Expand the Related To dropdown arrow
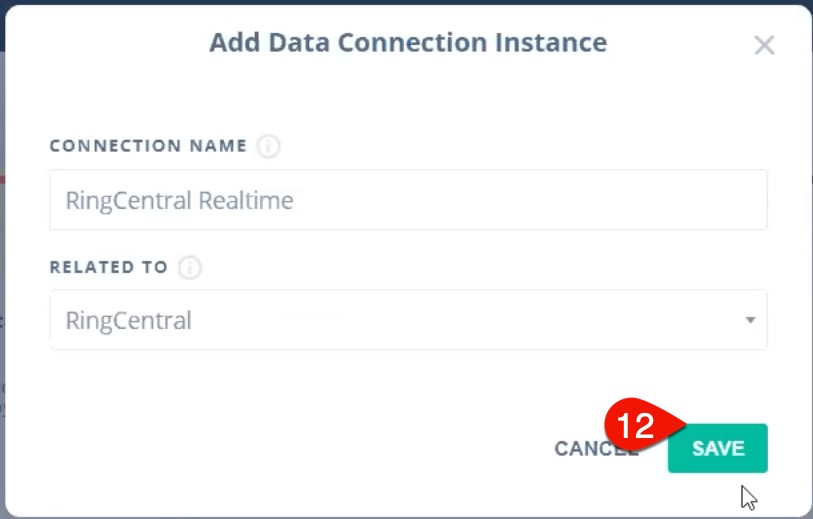 (750, 320)
